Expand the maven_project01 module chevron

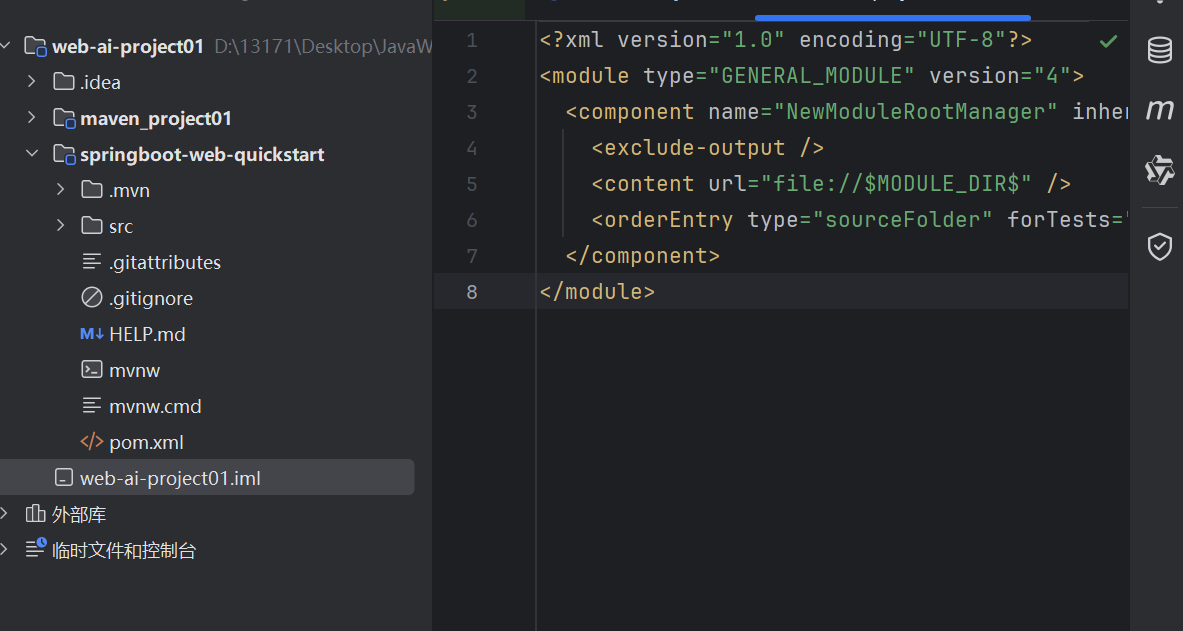[x=32, y=117]
